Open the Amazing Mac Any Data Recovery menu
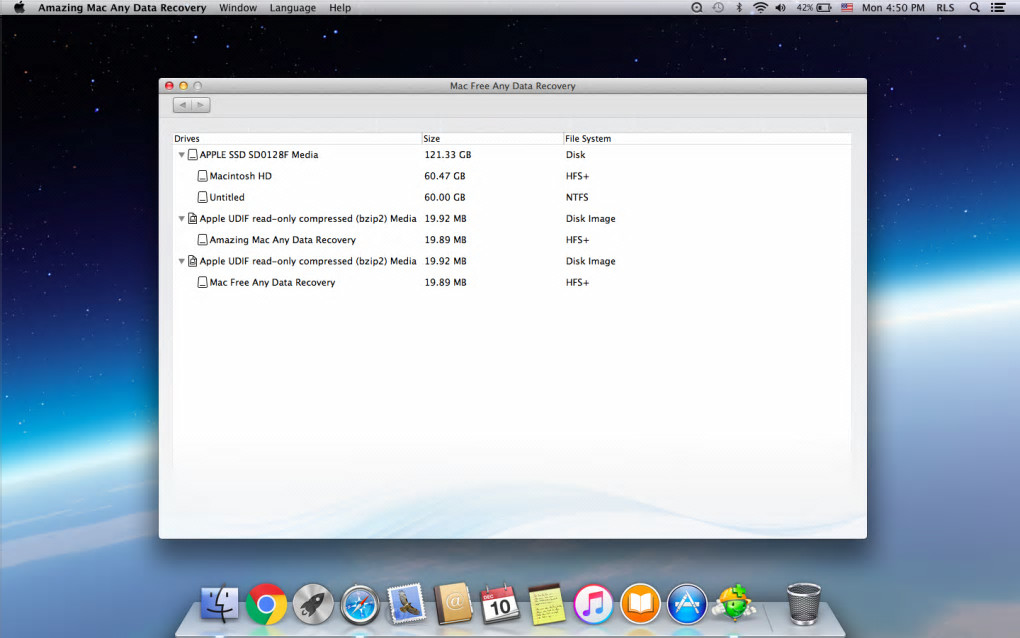Viewport: 1020px width, 638px height. tap(122, 8)
